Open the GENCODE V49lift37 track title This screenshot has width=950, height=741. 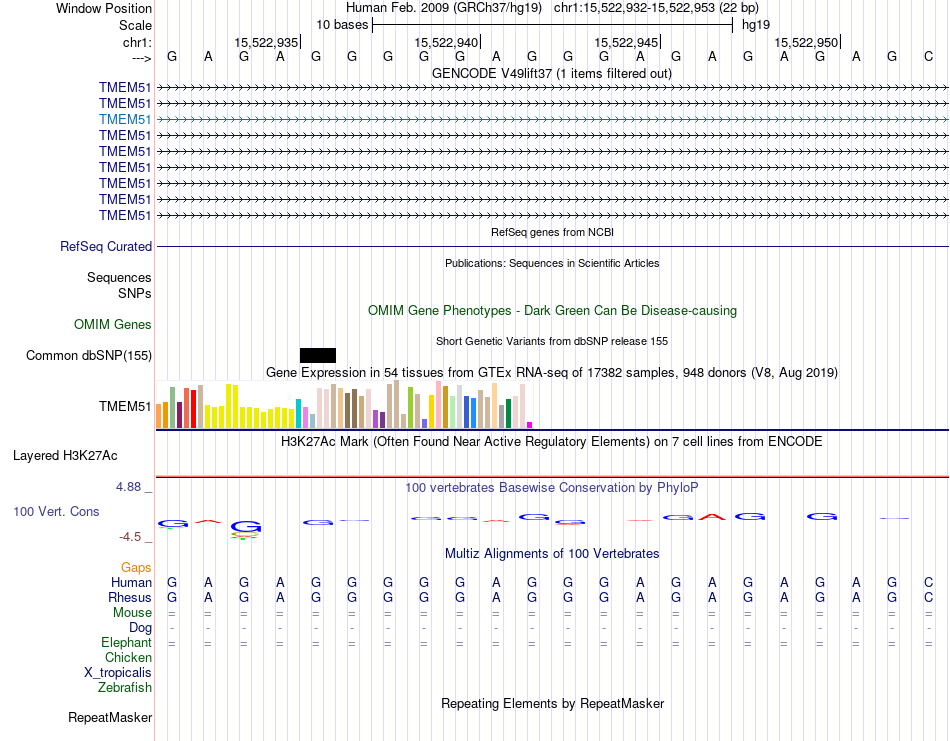coord(551,74)
